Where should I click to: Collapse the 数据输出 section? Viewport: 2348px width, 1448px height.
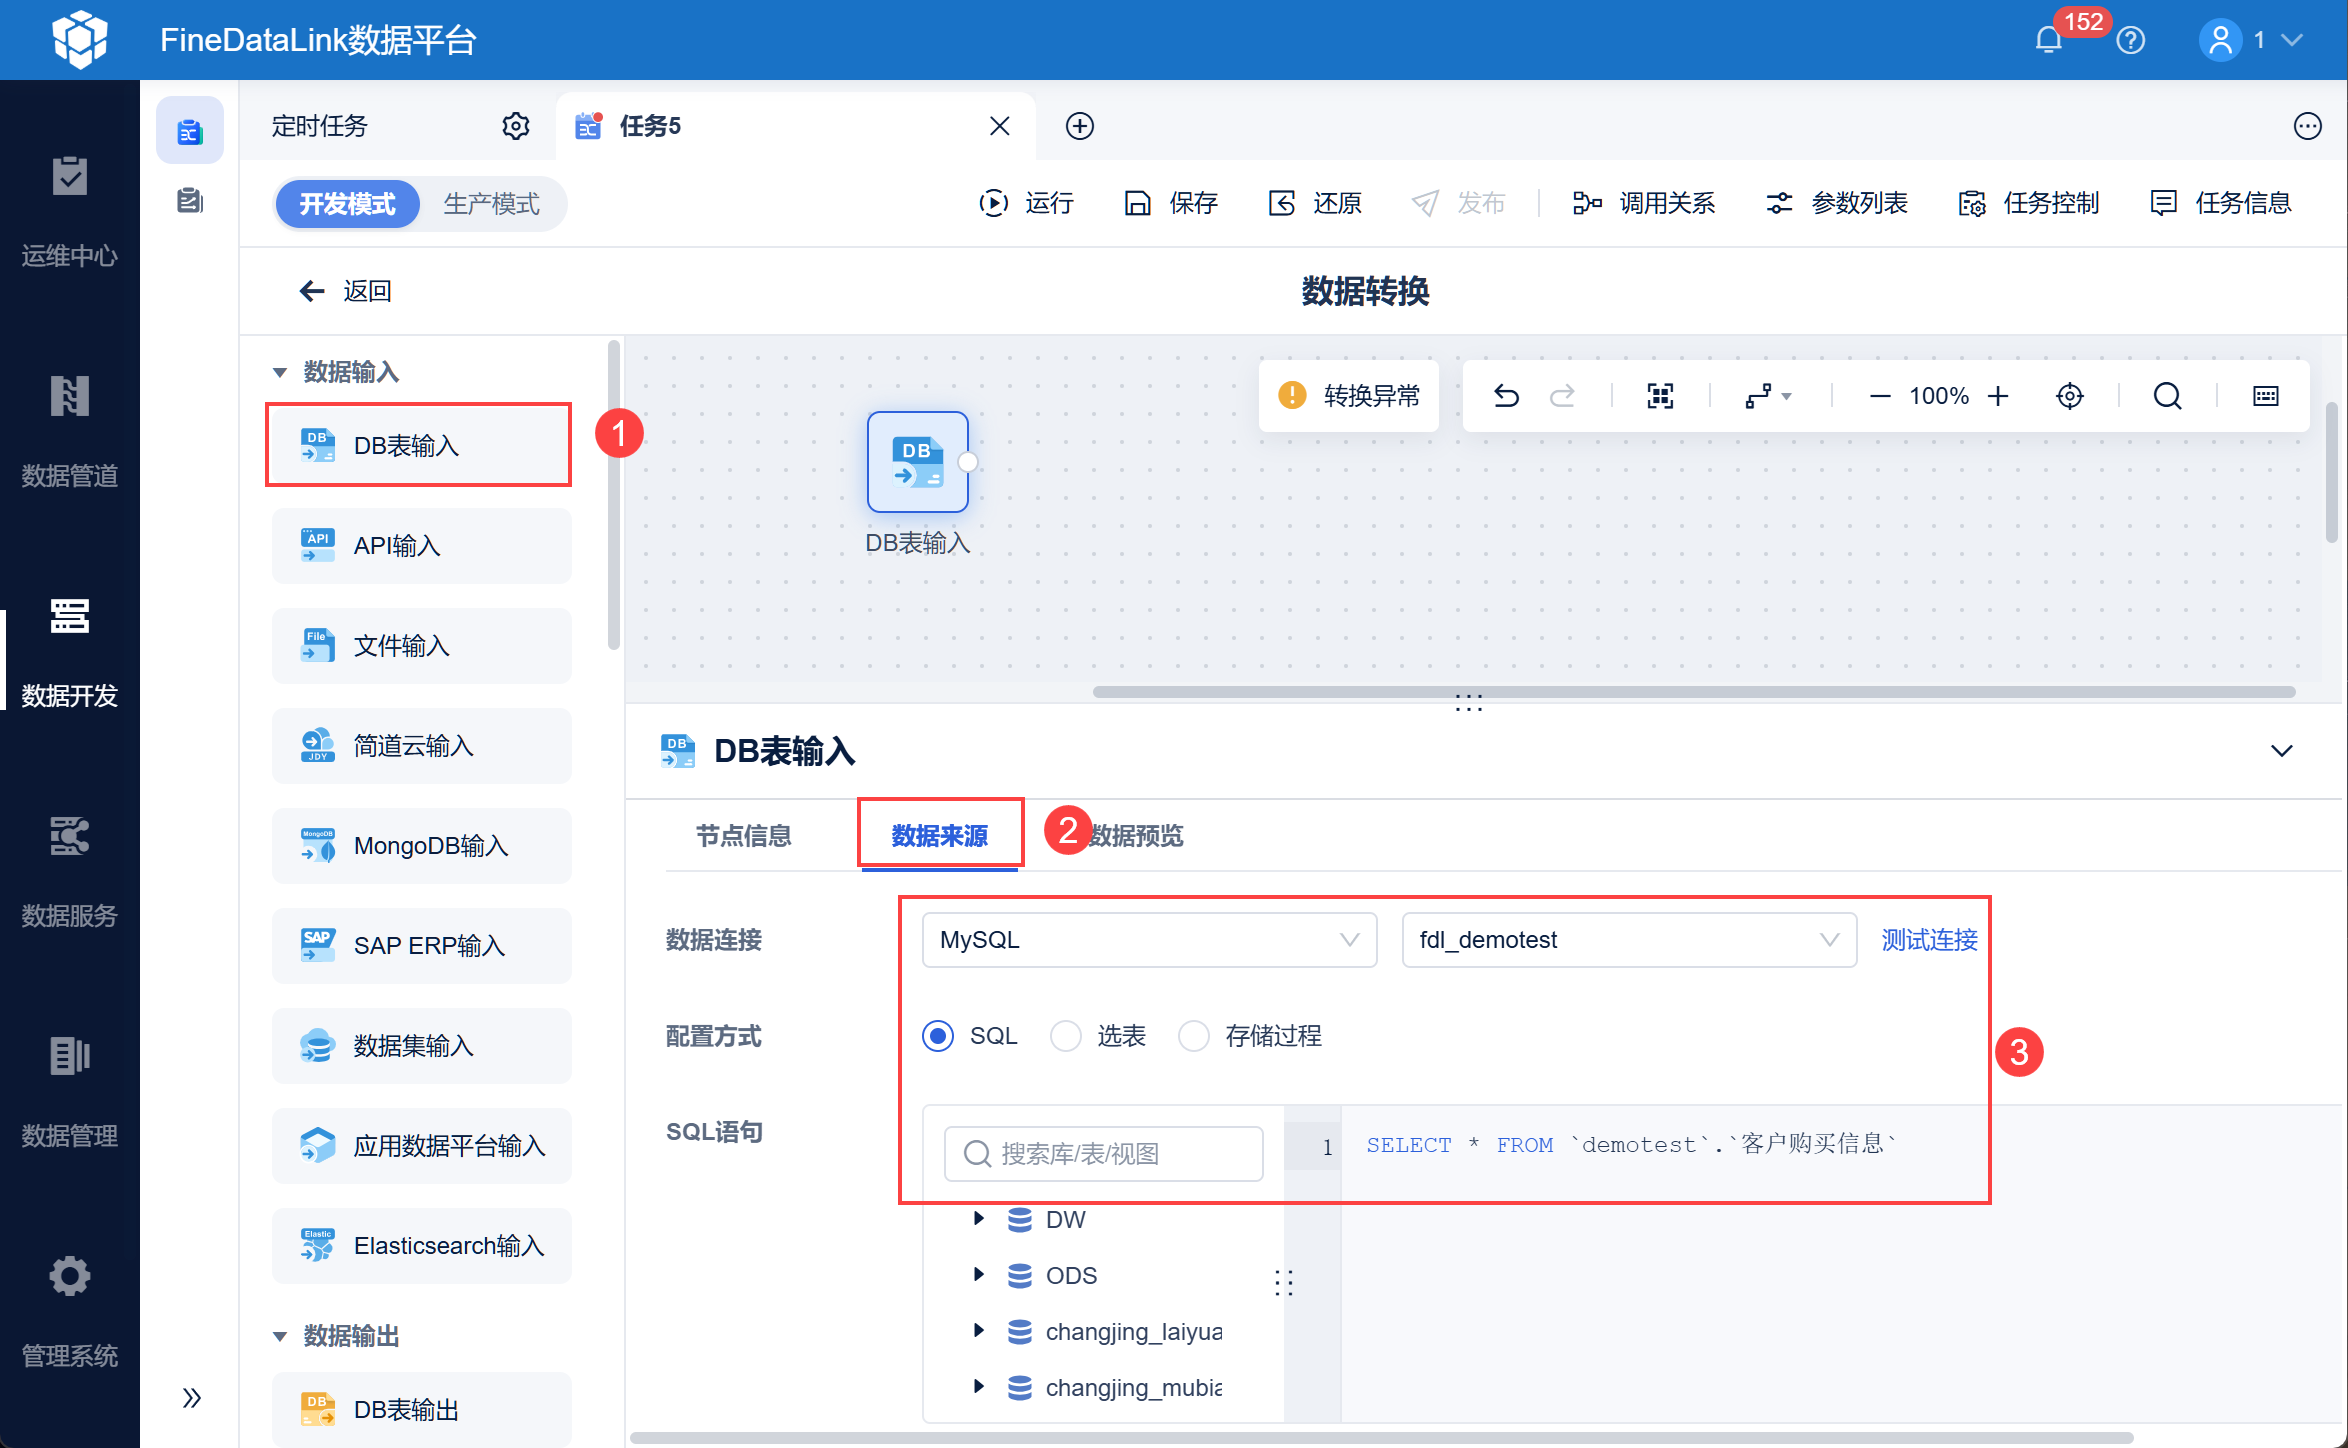pyautogui.click(x=280, y=1336)
